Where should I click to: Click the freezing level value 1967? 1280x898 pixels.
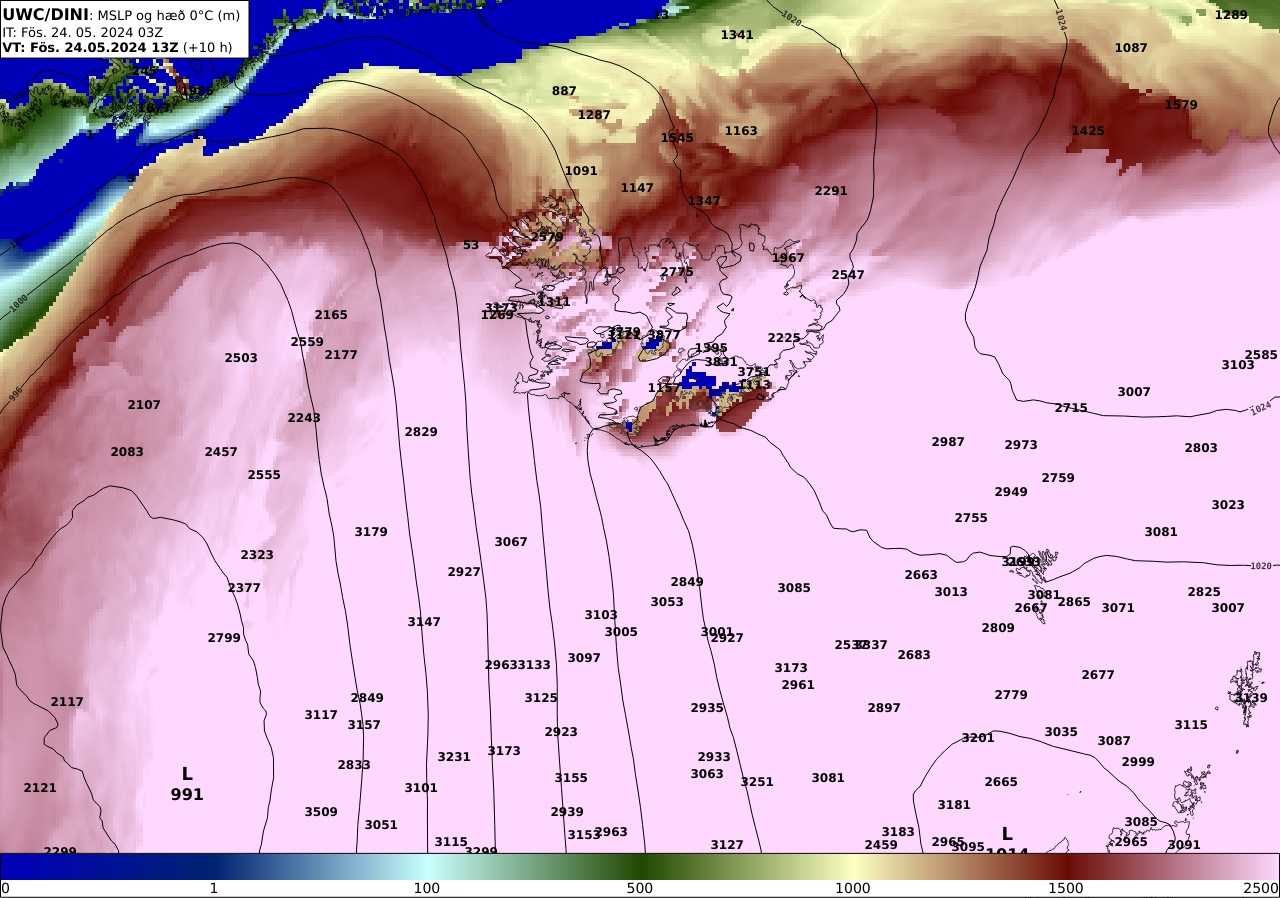coord(788,258)
